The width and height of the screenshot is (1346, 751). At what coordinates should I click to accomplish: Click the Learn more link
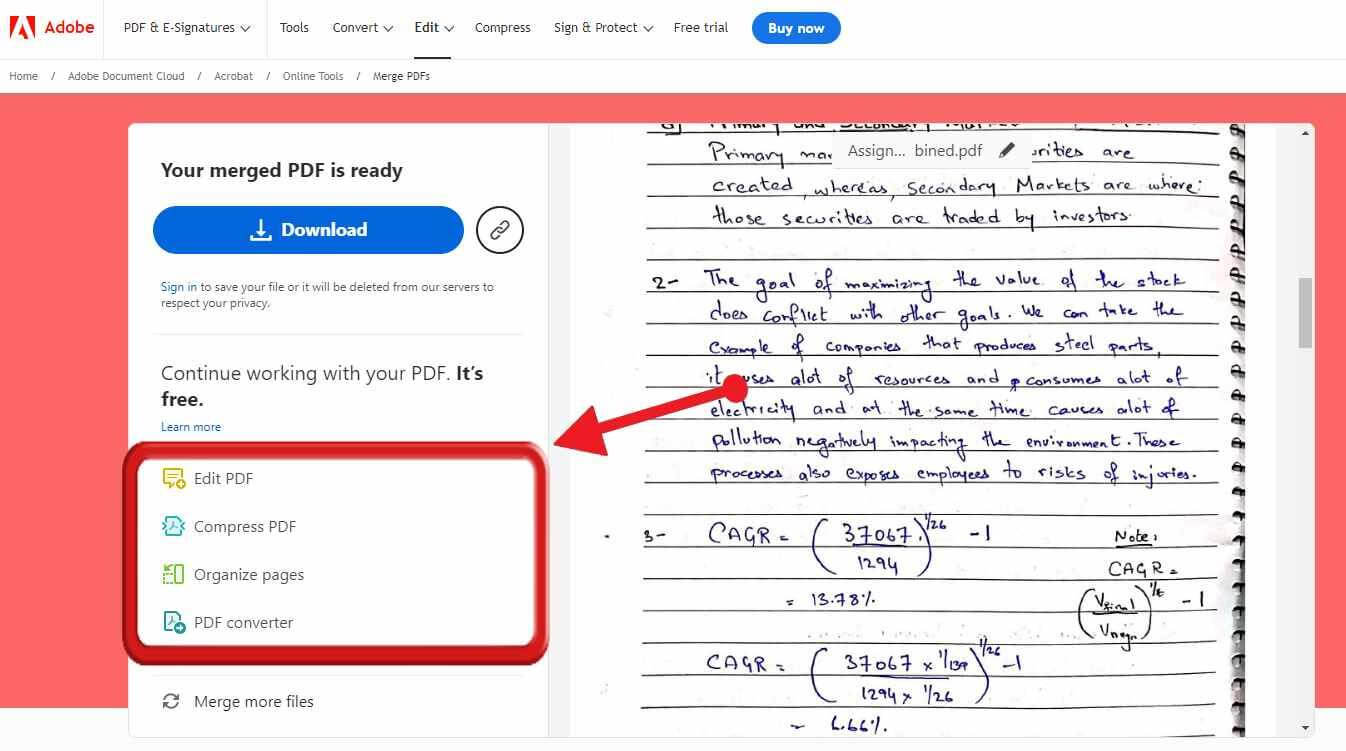[190, 427]
